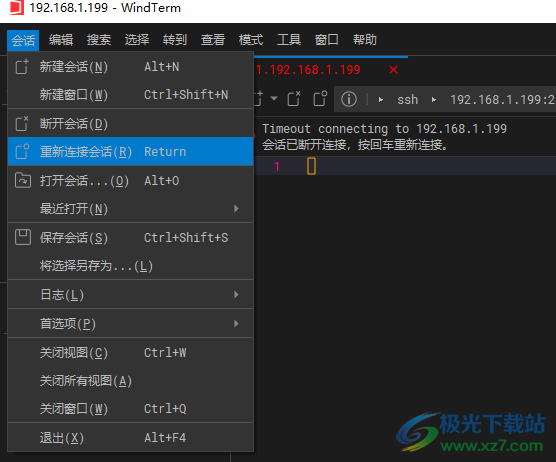Choose 打开会话...(O) menu entry

130,181
